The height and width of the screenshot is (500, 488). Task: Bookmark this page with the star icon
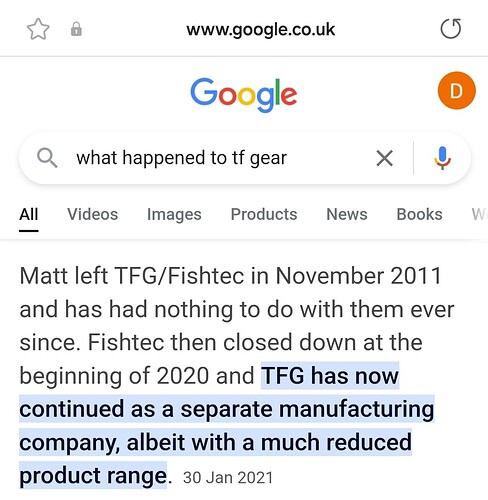38,29
